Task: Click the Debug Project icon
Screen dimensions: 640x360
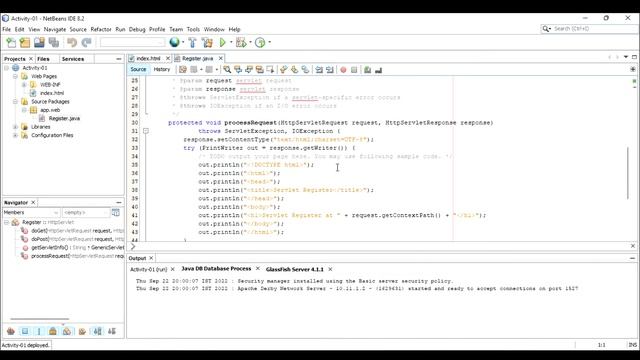Action: coord(241,42)
